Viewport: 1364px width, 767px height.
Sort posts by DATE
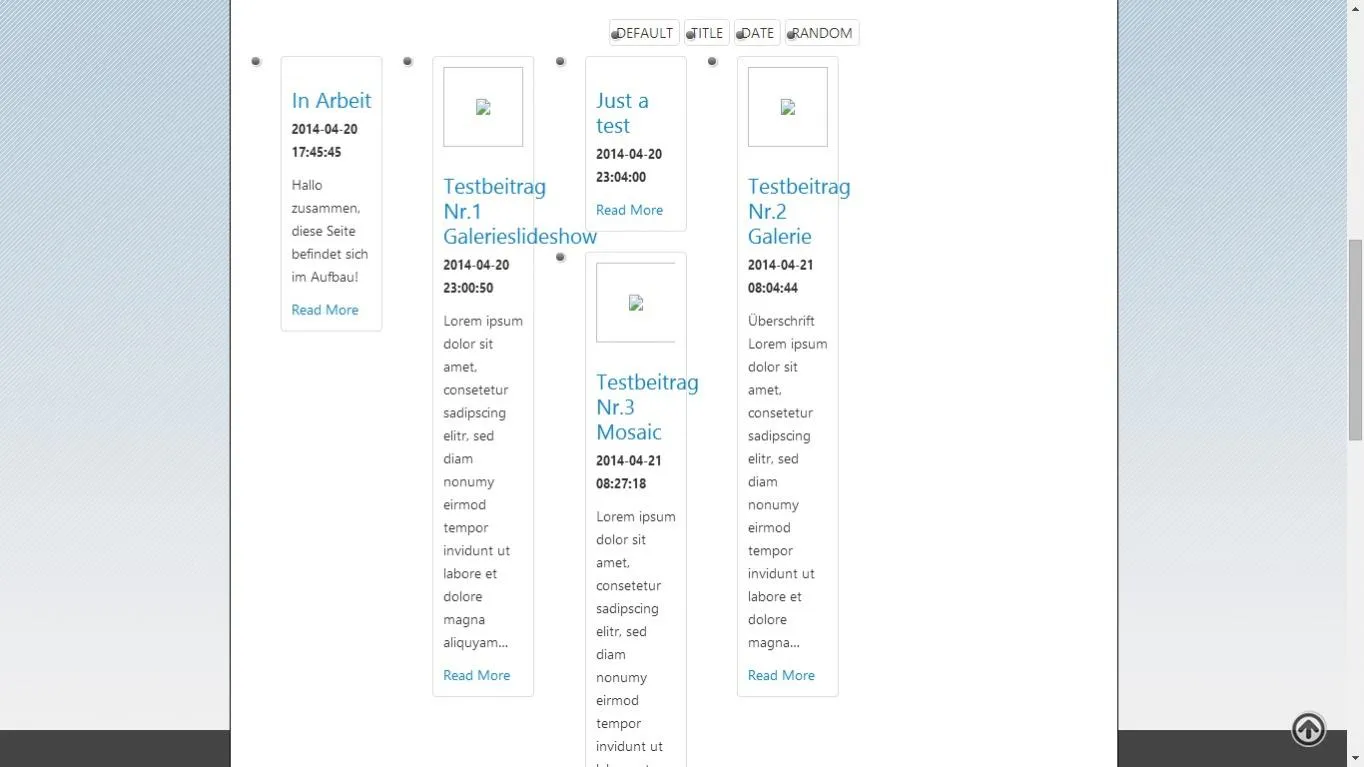(x=757, y=33)
